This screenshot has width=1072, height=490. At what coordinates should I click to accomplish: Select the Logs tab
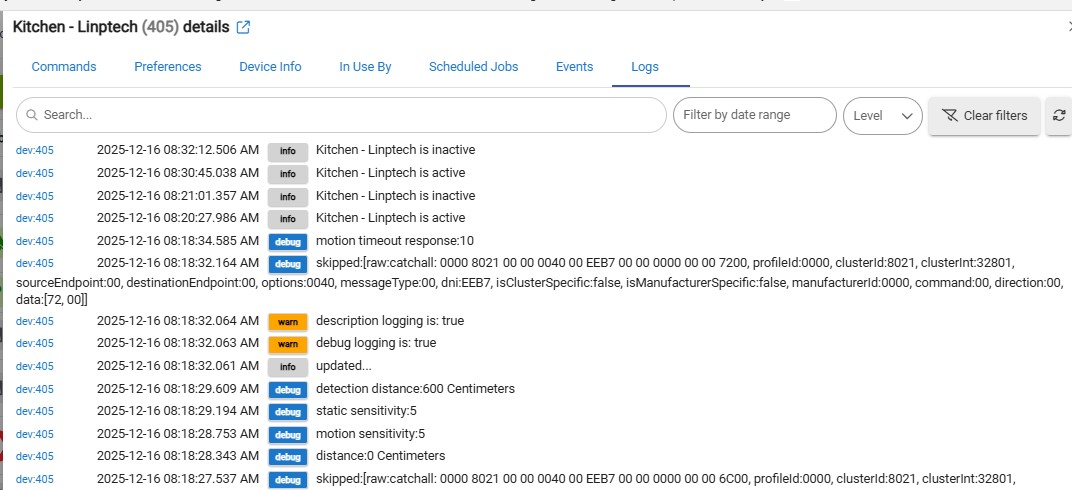coord(645,67)
